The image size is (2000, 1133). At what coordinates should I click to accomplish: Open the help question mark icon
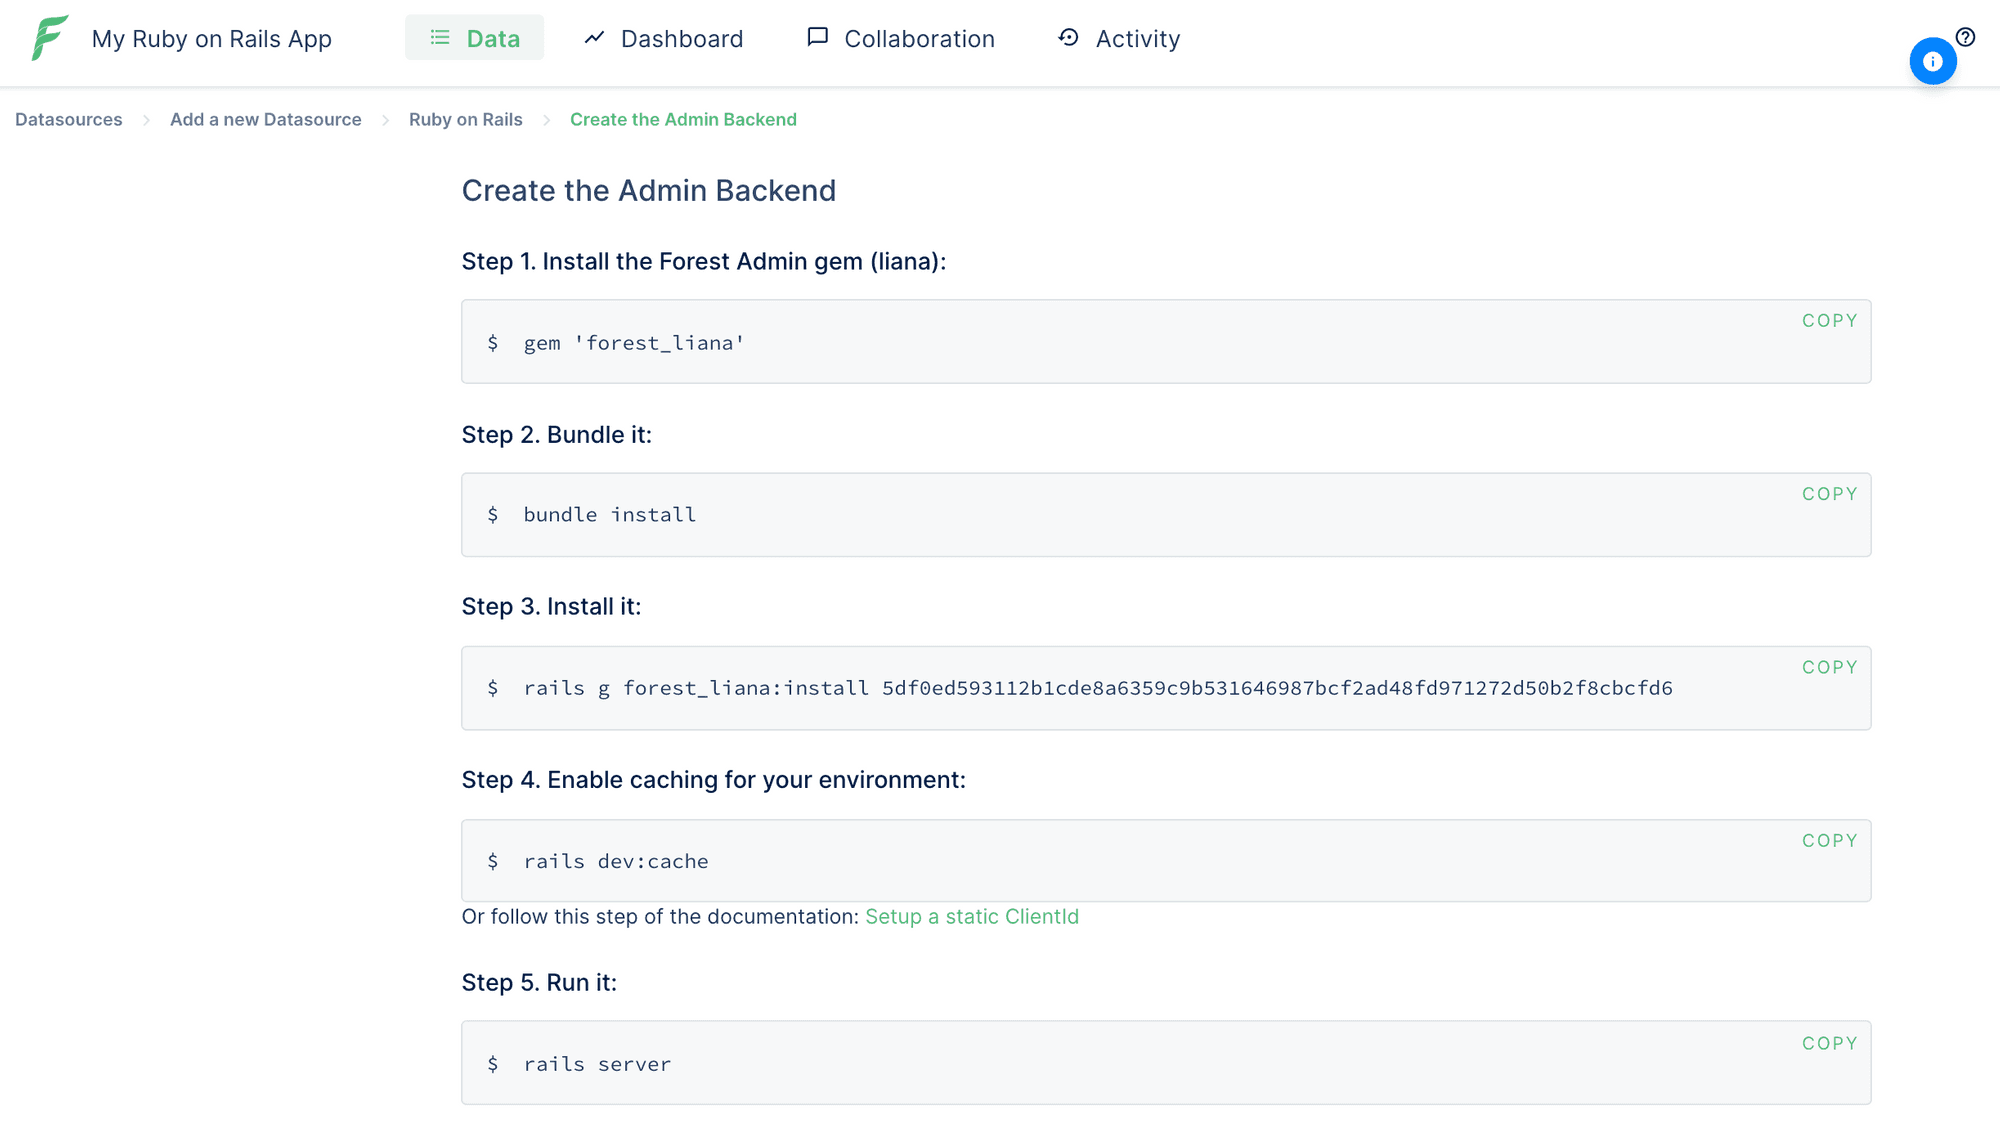[x=1965, y=37]
